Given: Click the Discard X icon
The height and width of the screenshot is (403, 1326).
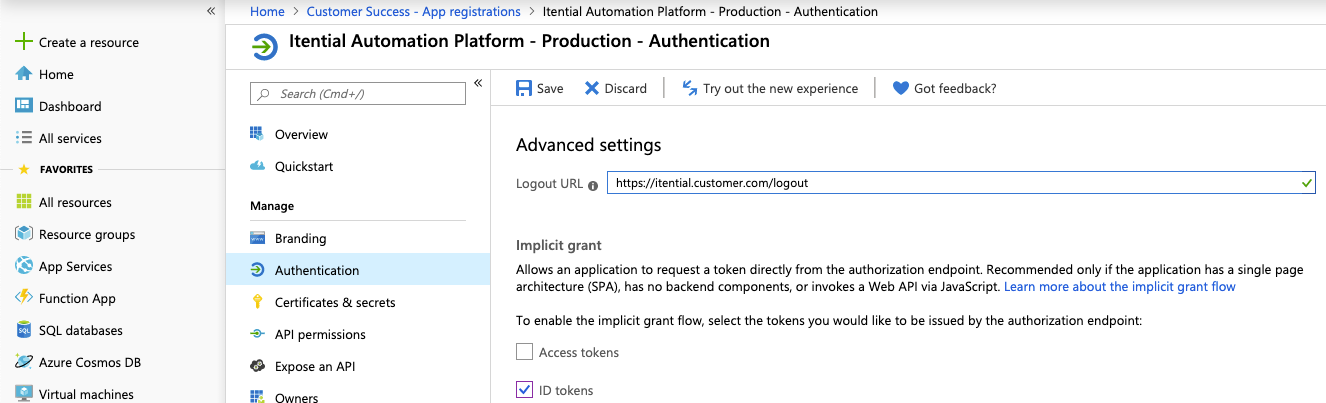Looking at the screenshot, I should pos(592,88).
